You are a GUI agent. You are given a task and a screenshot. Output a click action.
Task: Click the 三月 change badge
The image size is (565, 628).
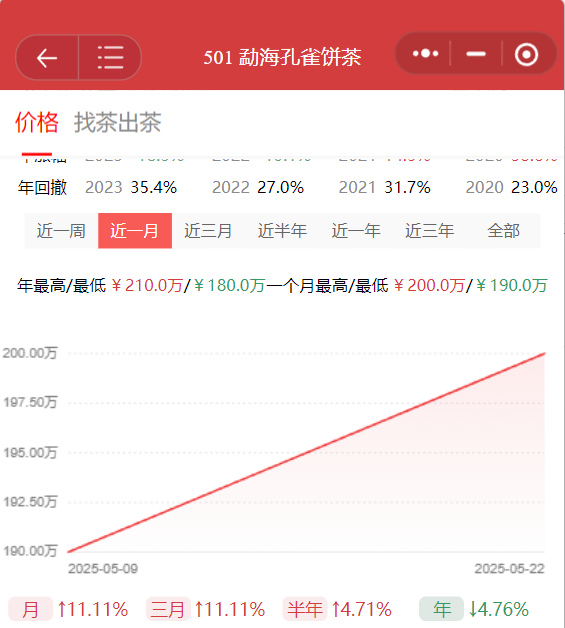tap(168, 609)
